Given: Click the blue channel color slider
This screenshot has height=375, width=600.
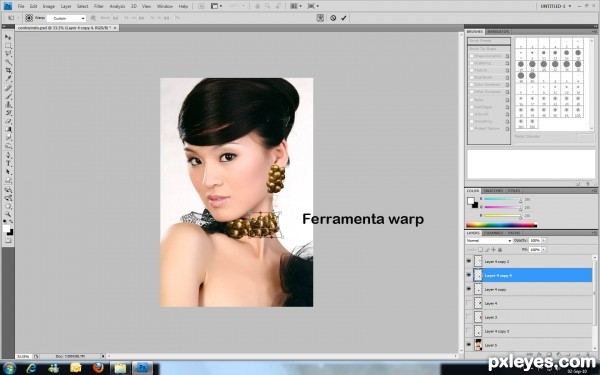Looking at the screenshot, I should coord(502,215).
